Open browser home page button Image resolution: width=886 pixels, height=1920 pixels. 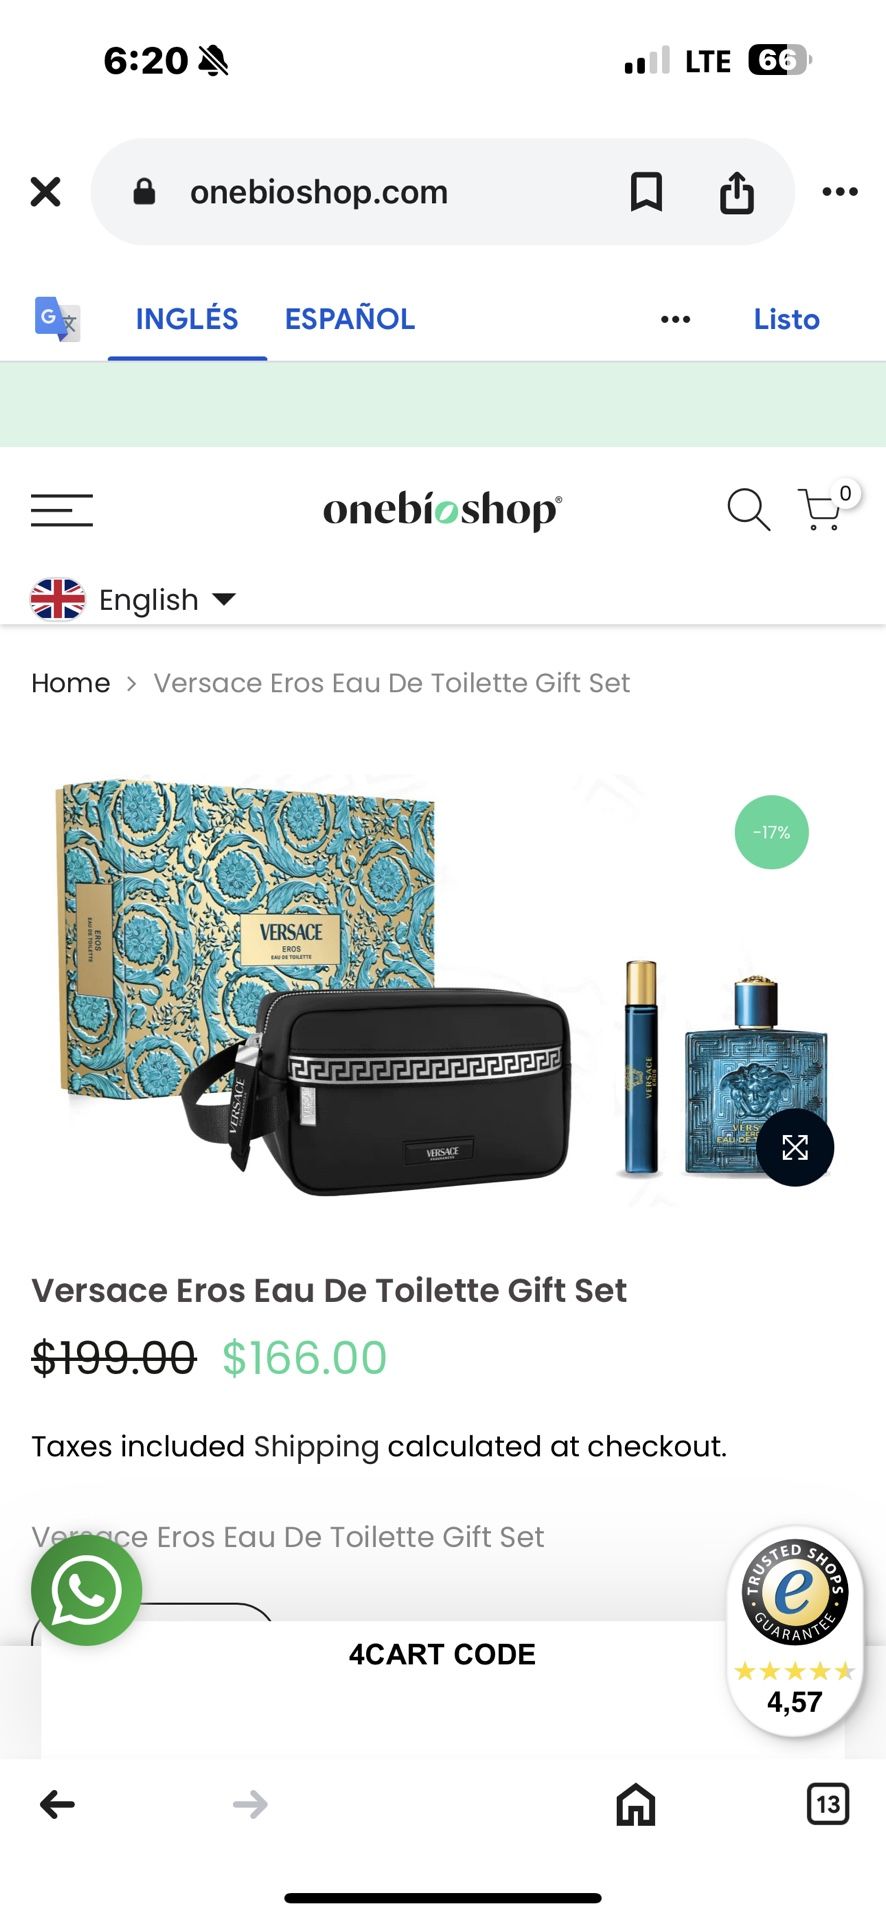pyautogui.click(x=636, y=1804)
